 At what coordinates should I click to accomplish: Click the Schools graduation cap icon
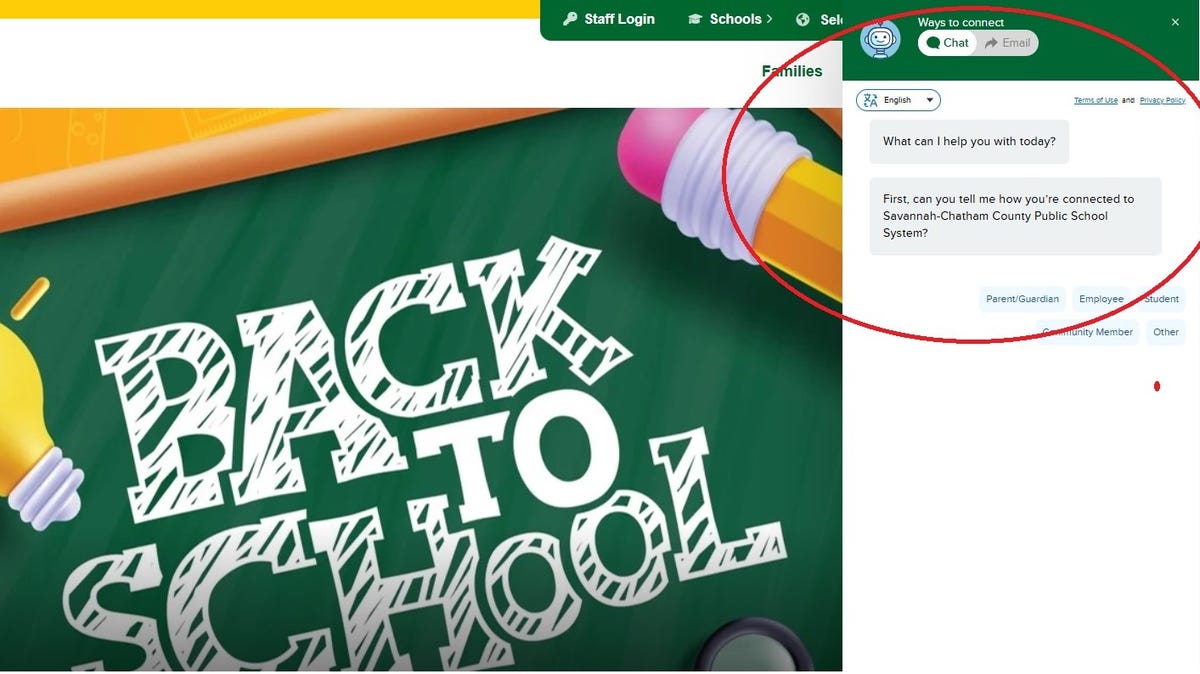pyautogui.click(x=695, y=19)
